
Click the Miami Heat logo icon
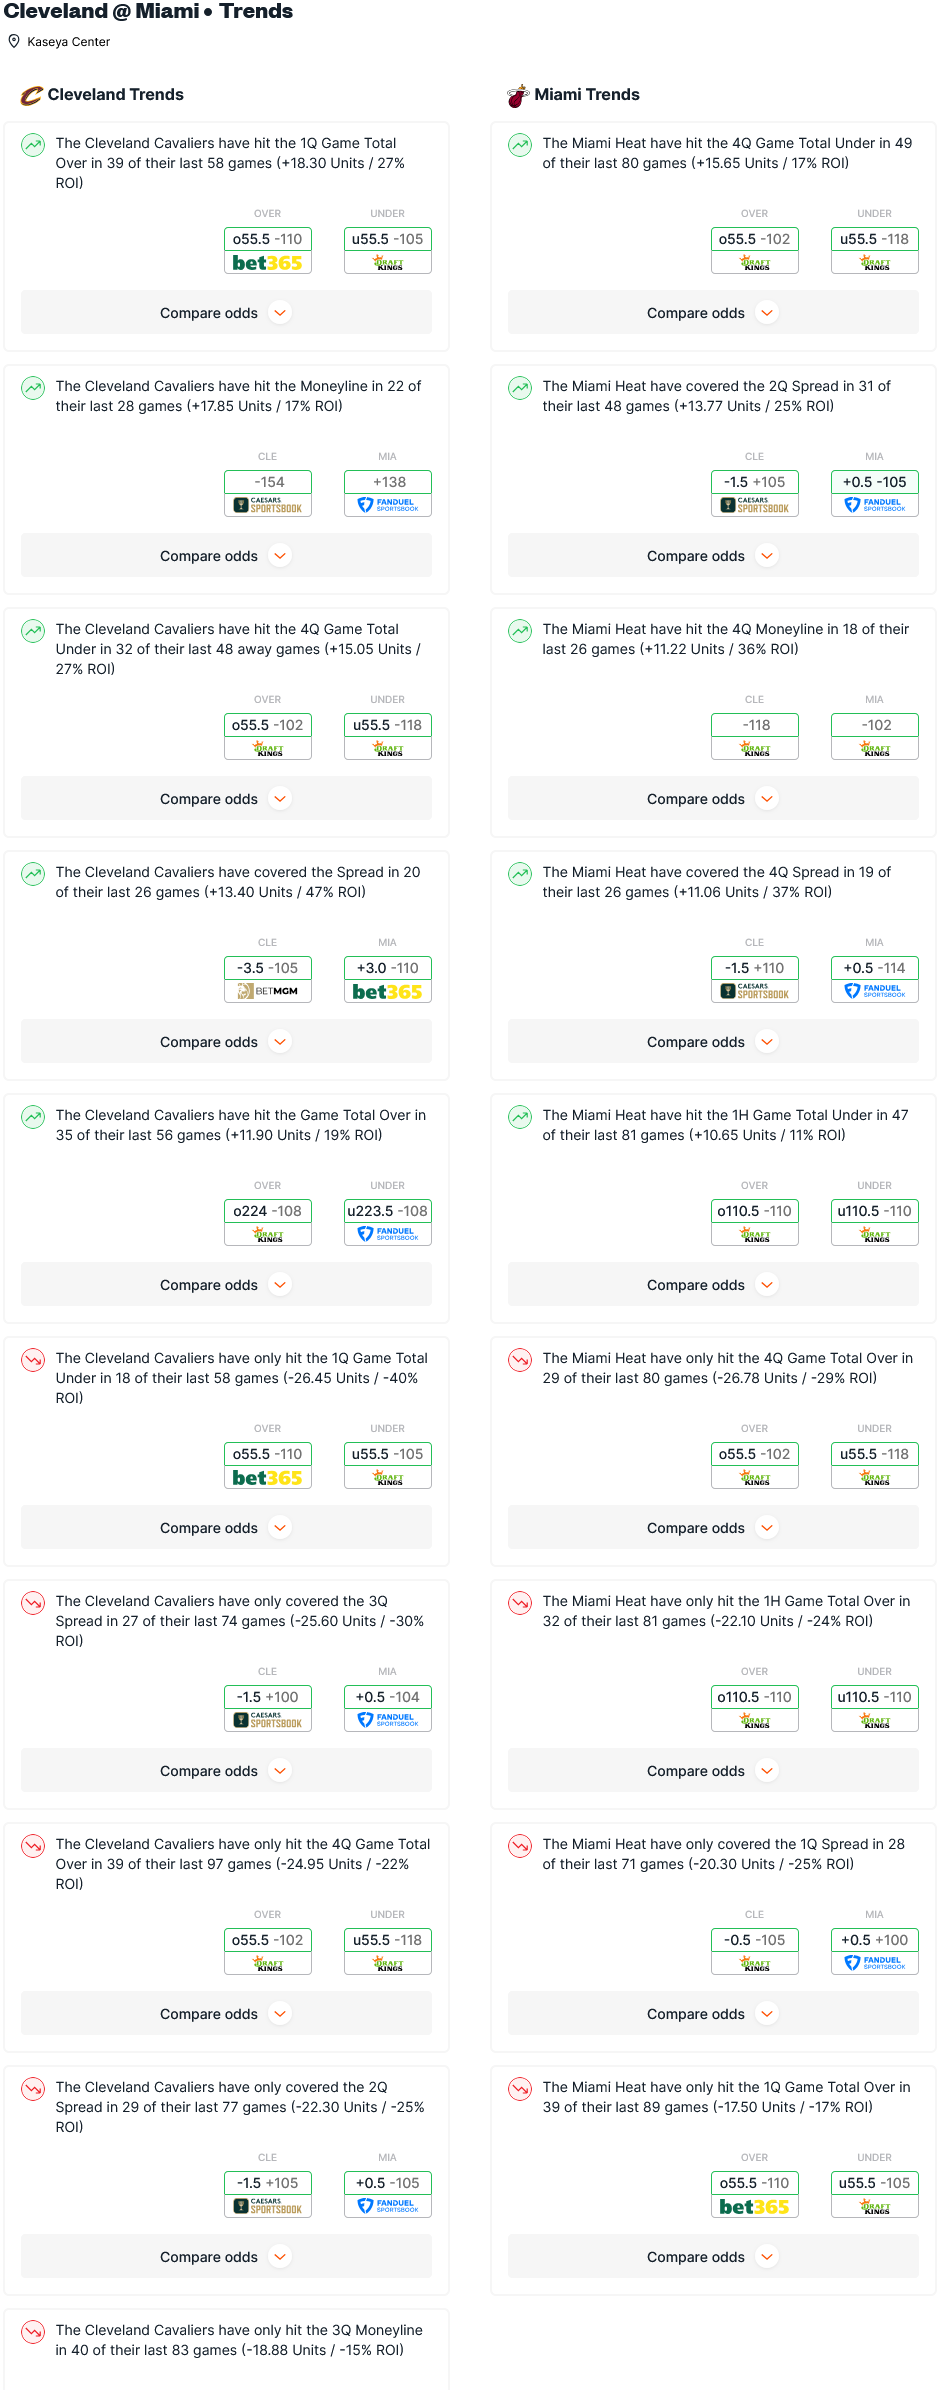point(518,95)
